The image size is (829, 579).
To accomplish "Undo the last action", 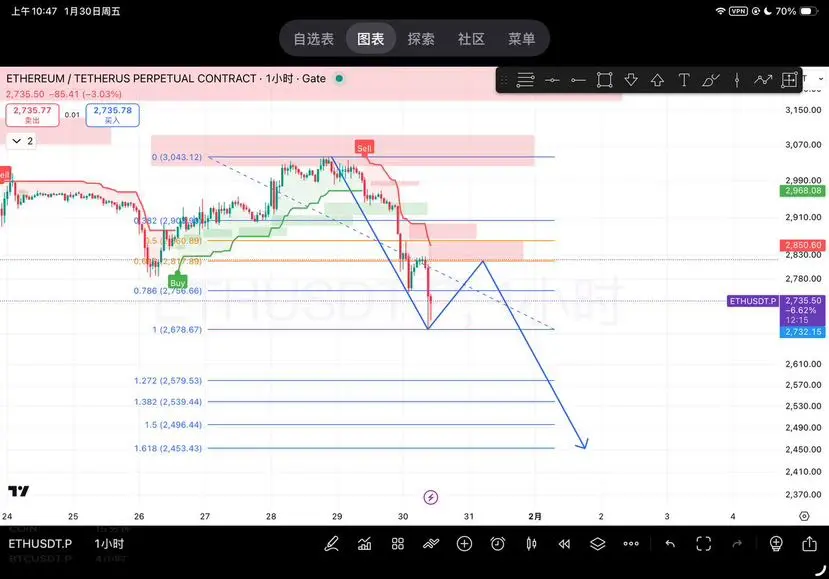I will pyautogui.click(x=670, y=544).
